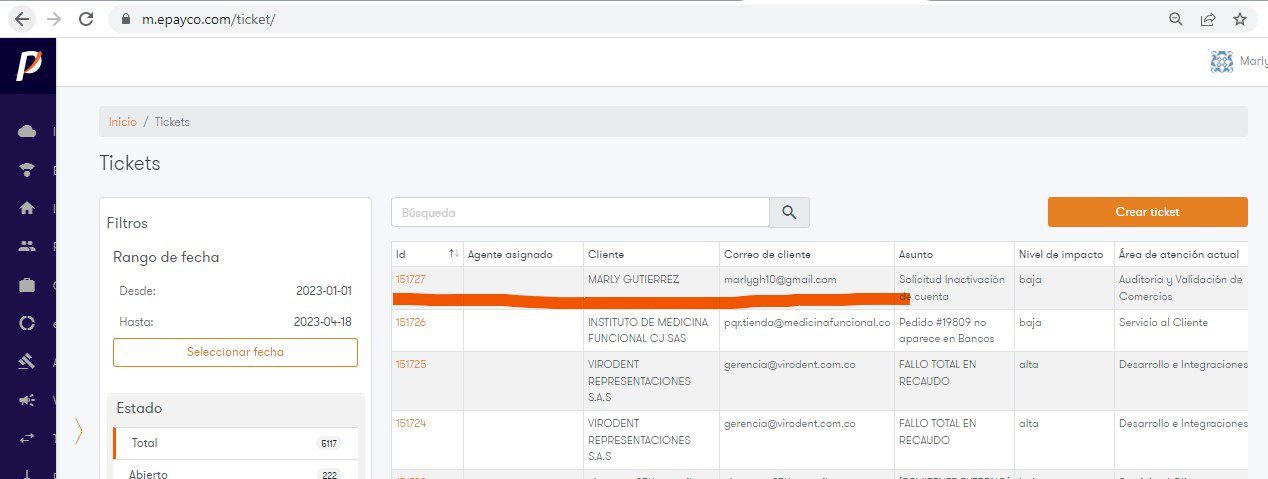The height and width of the screenshot is (479, 1268).
Task: Open the wifi signal icon in sidebar
Action: [27, 170]
